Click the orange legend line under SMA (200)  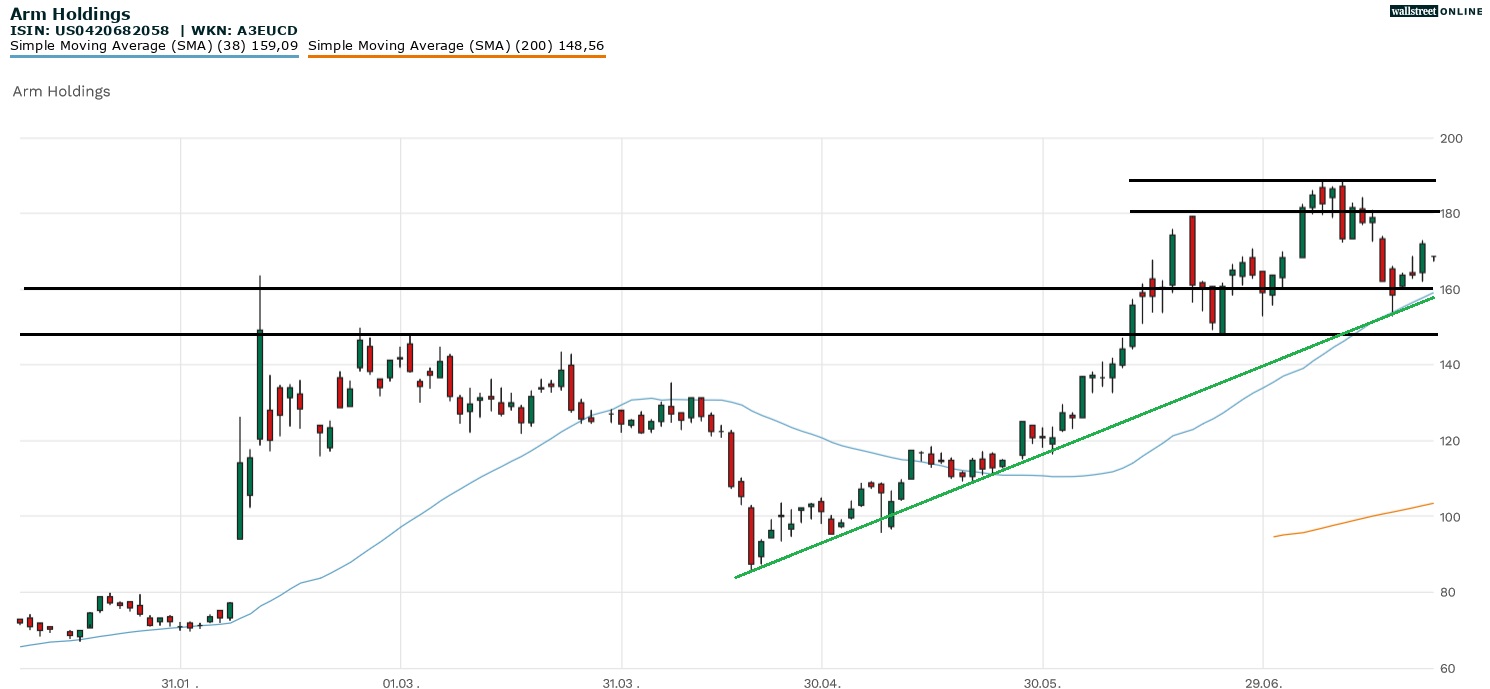(x=456, y=56)
